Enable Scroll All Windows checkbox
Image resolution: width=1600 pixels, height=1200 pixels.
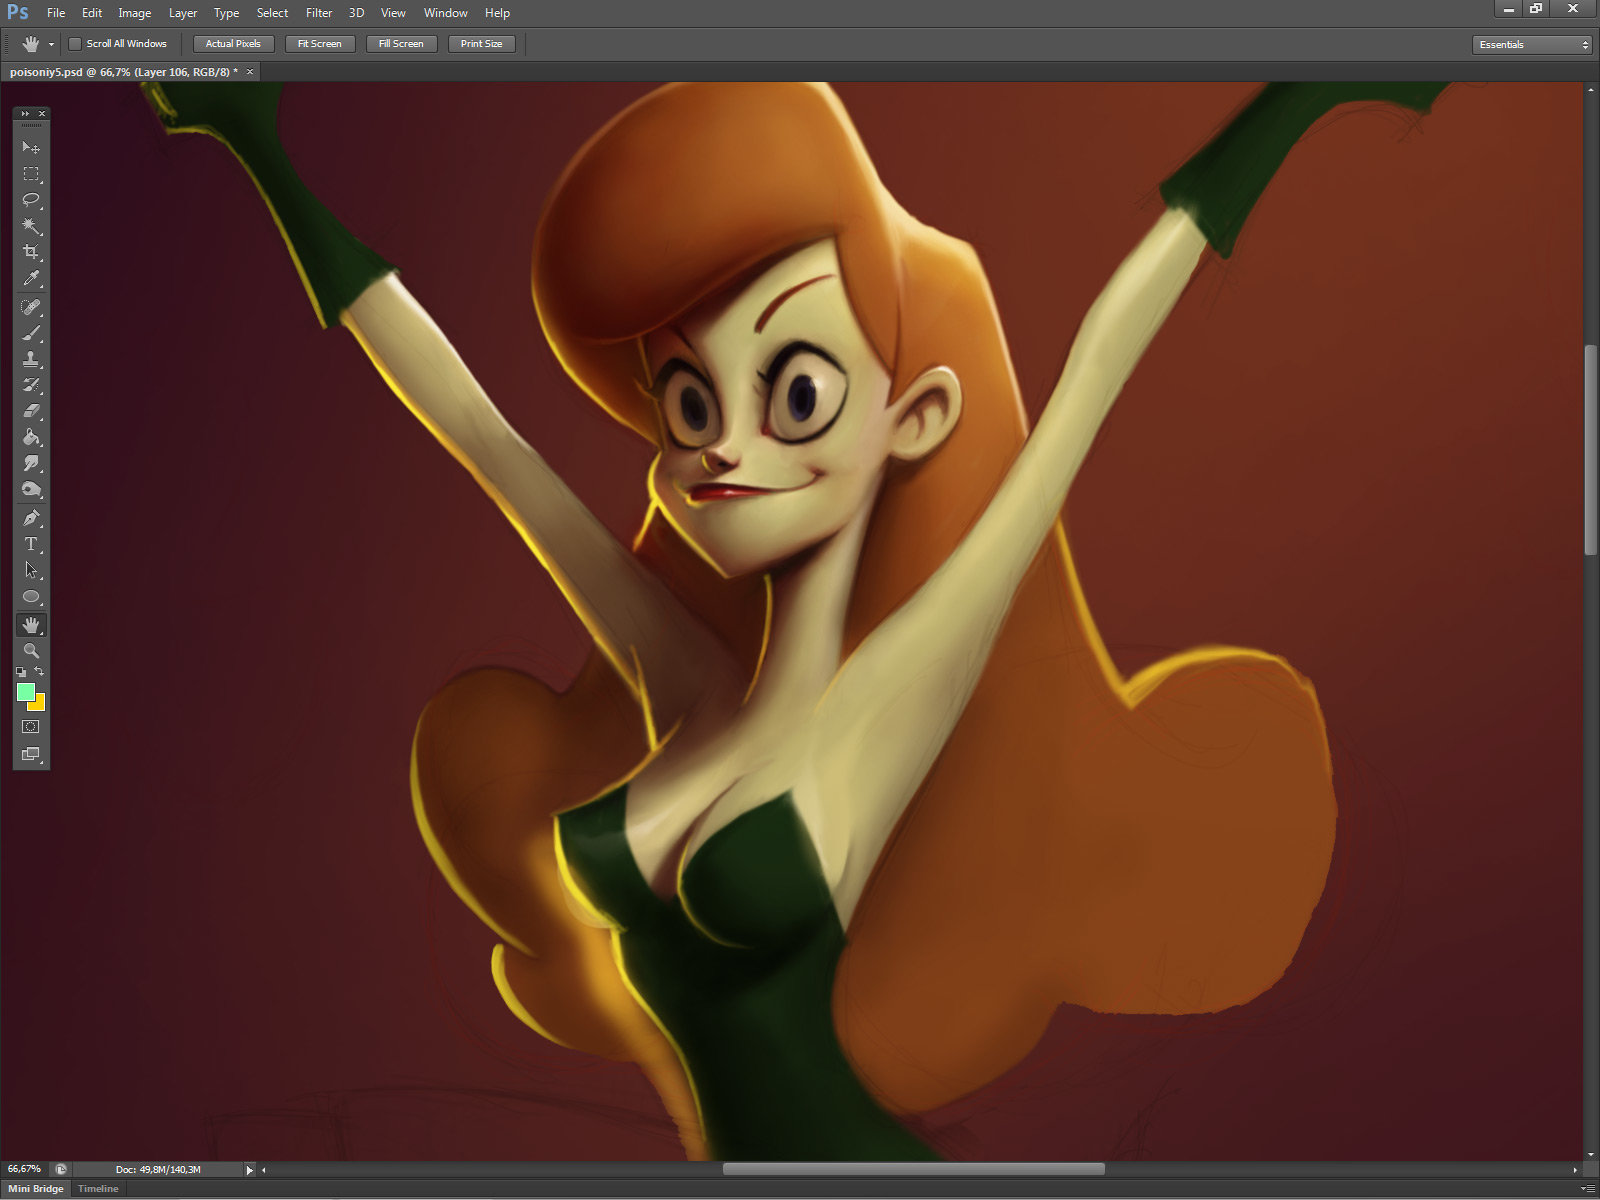point(74,44)
